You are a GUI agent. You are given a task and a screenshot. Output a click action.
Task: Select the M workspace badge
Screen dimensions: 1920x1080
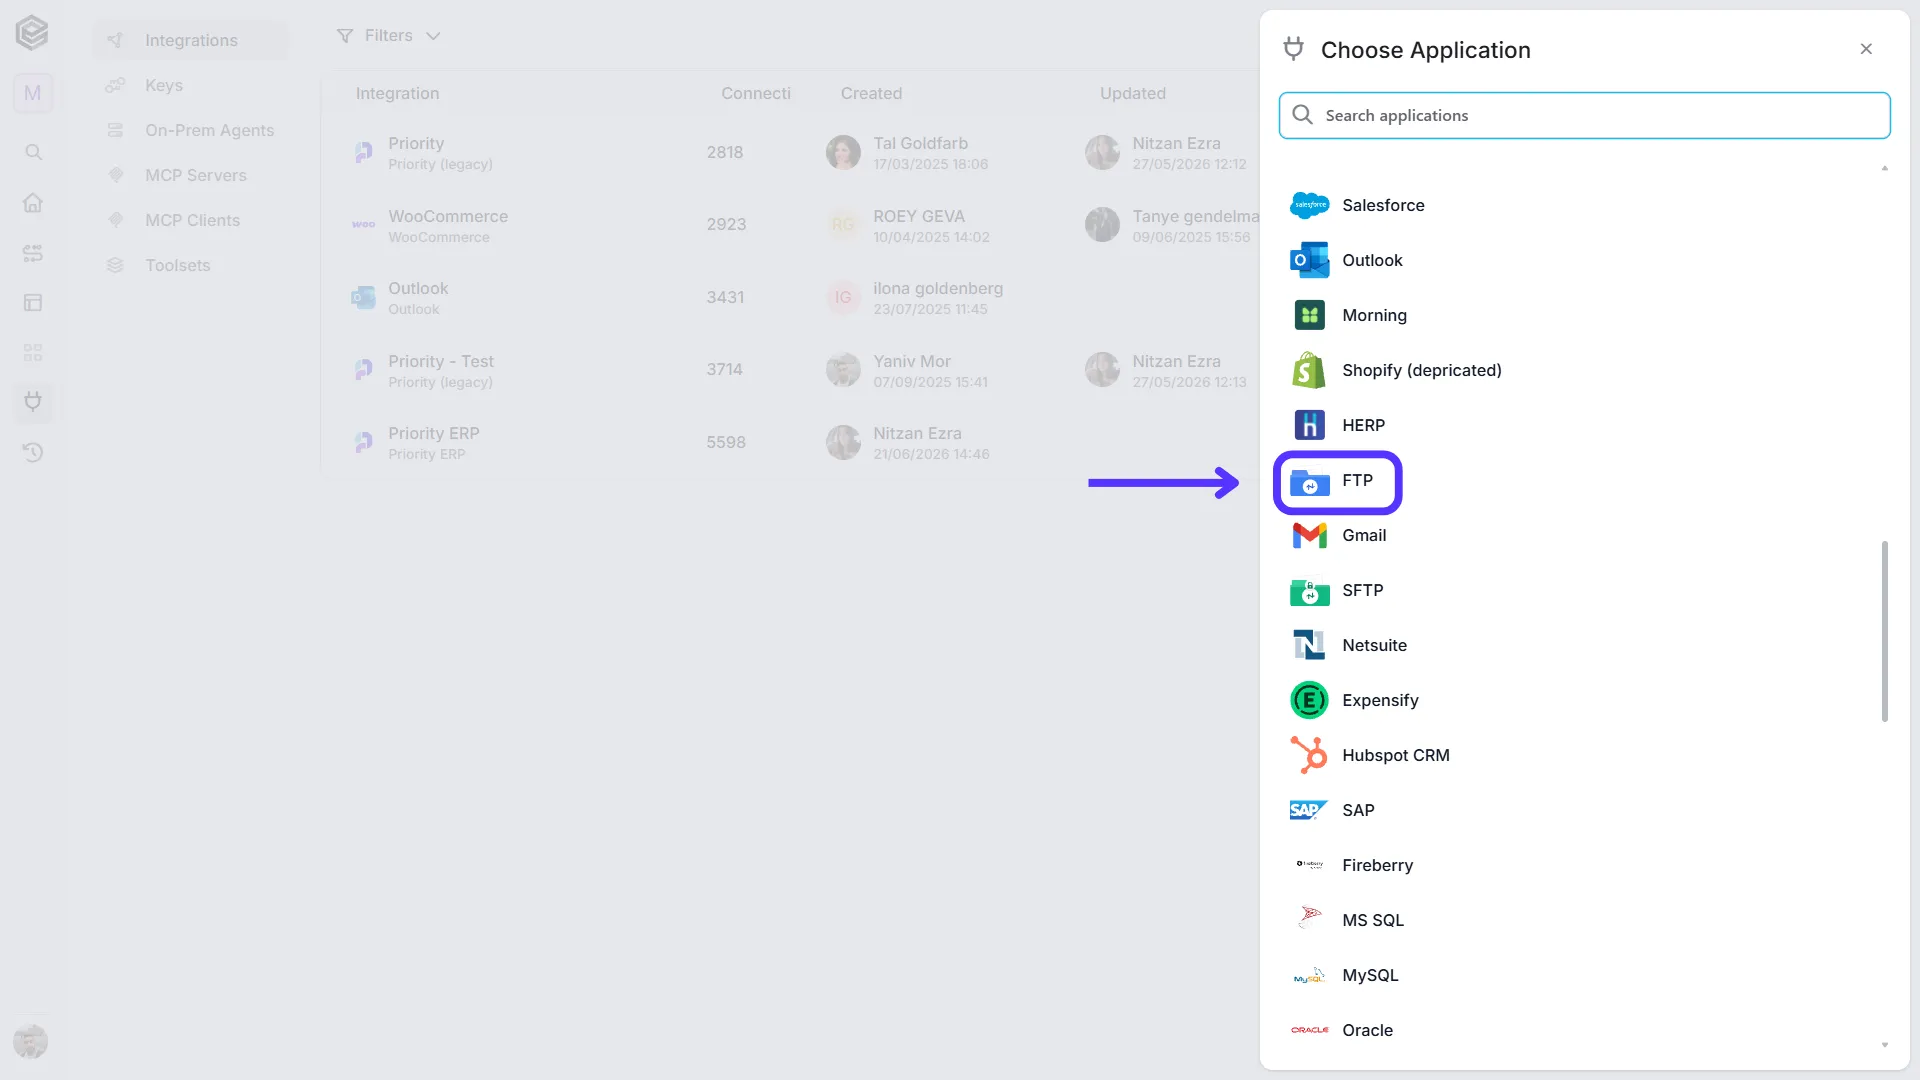tap(33, 93)
